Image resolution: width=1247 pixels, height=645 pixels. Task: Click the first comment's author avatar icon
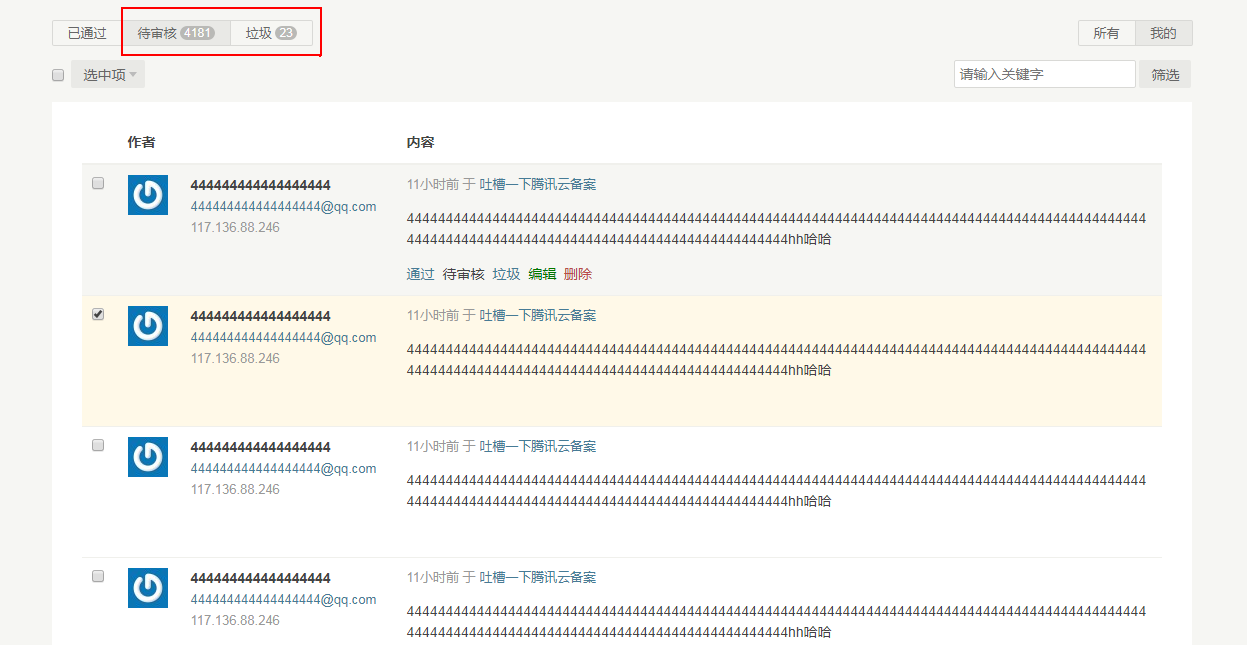point(147,195)
